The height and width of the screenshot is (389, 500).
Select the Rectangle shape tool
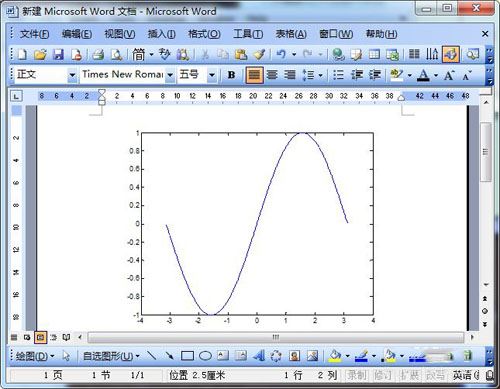coord(187,356)
